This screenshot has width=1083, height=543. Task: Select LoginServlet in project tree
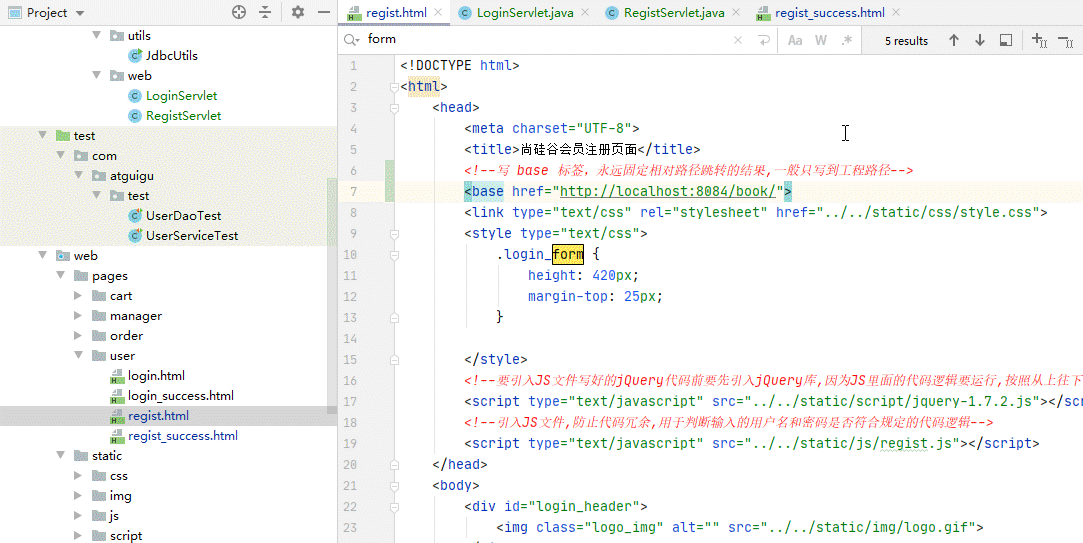[182, 95]
